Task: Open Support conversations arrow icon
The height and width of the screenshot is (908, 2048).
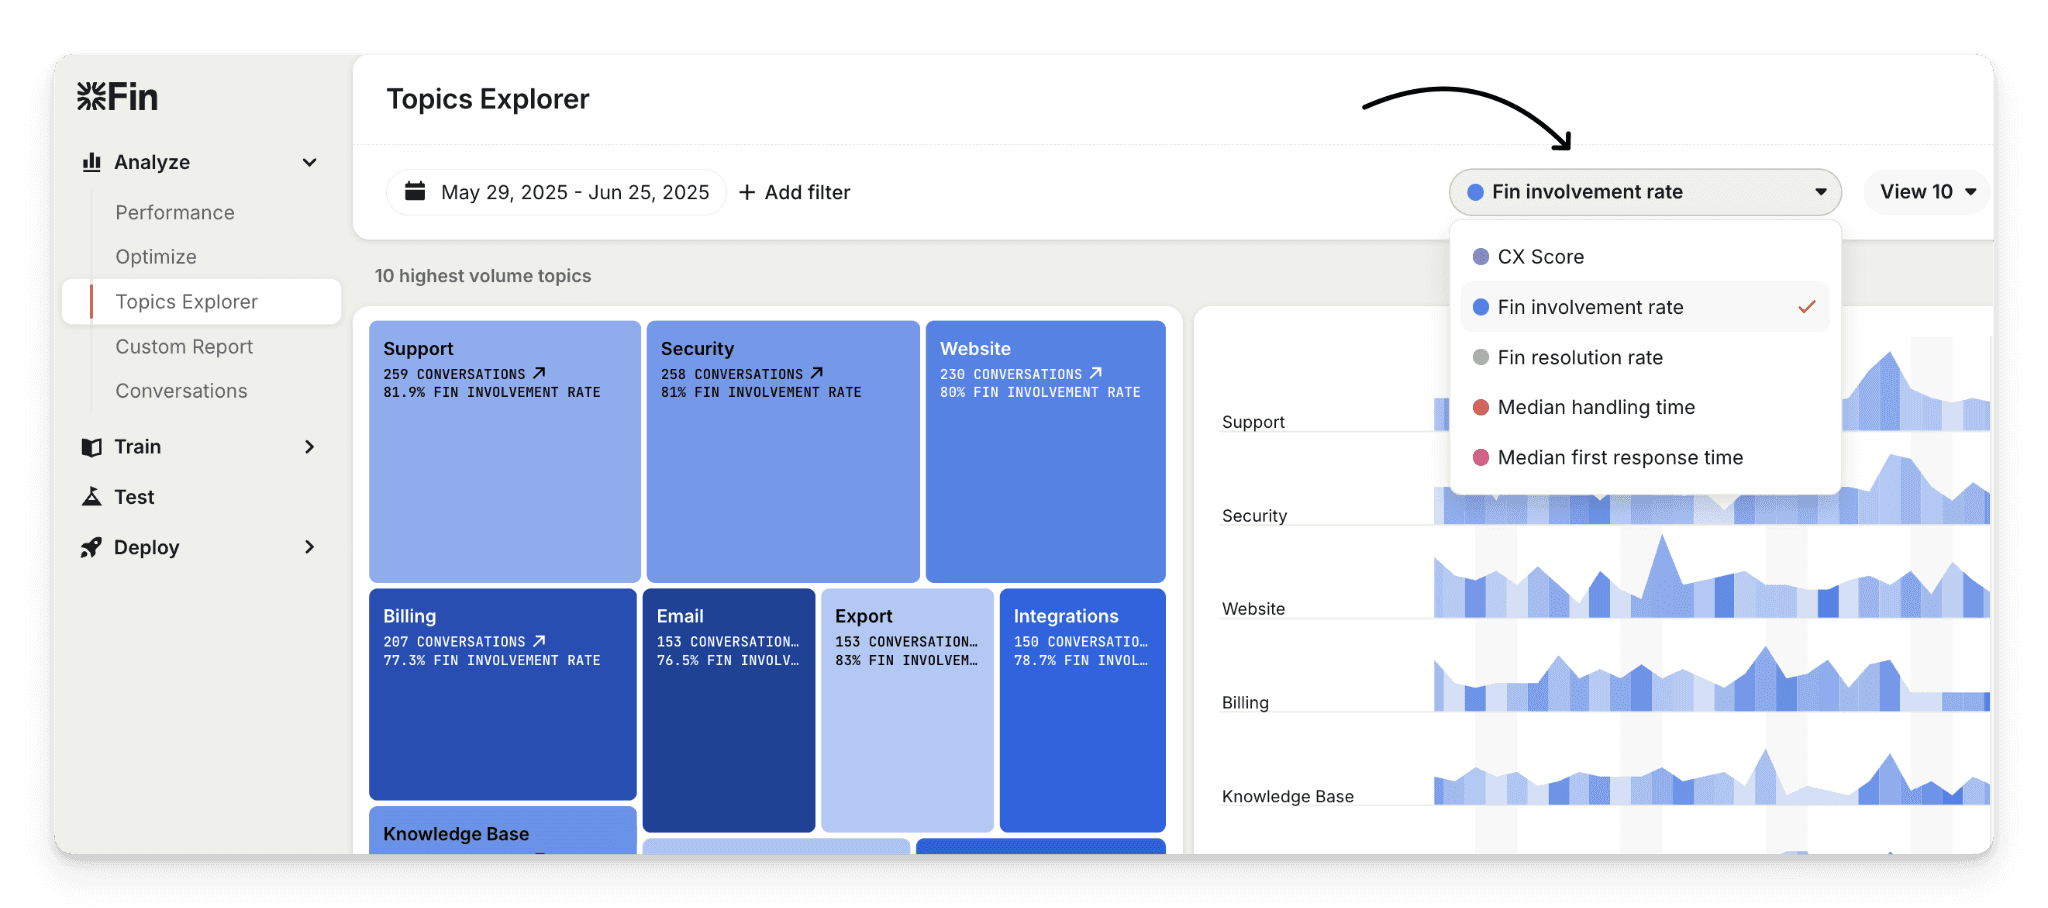Action: pyautogui.click(x=539, y=373)
